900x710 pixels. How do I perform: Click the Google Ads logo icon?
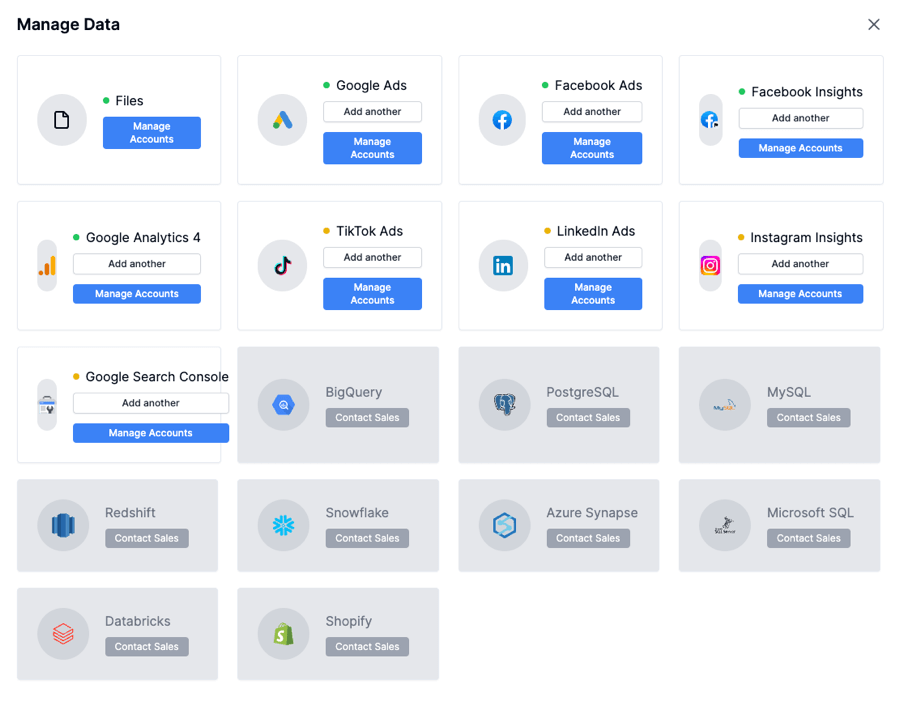pos(282,120)
